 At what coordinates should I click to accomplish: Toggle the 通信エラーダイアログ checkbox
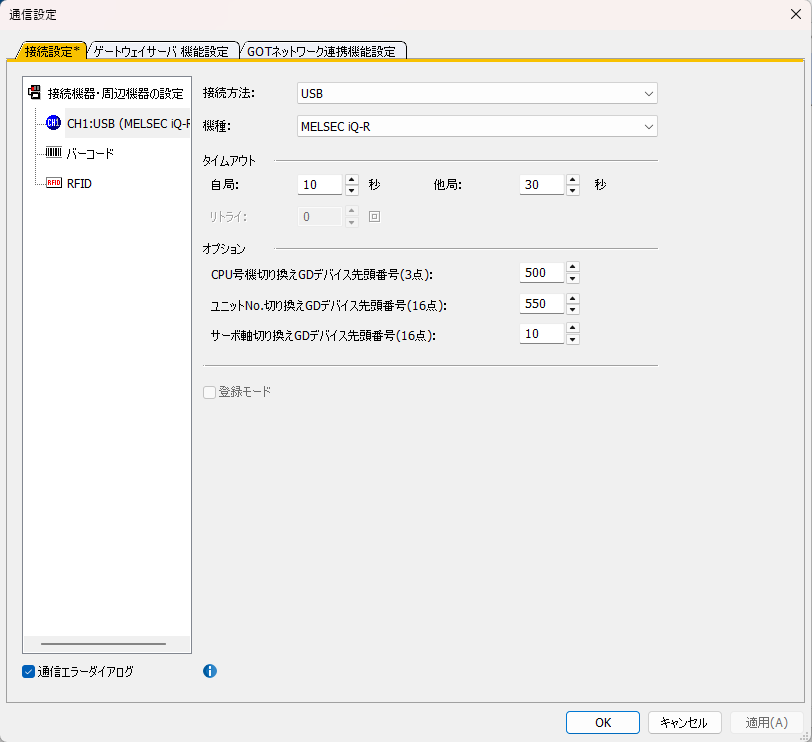click(28, 672)
